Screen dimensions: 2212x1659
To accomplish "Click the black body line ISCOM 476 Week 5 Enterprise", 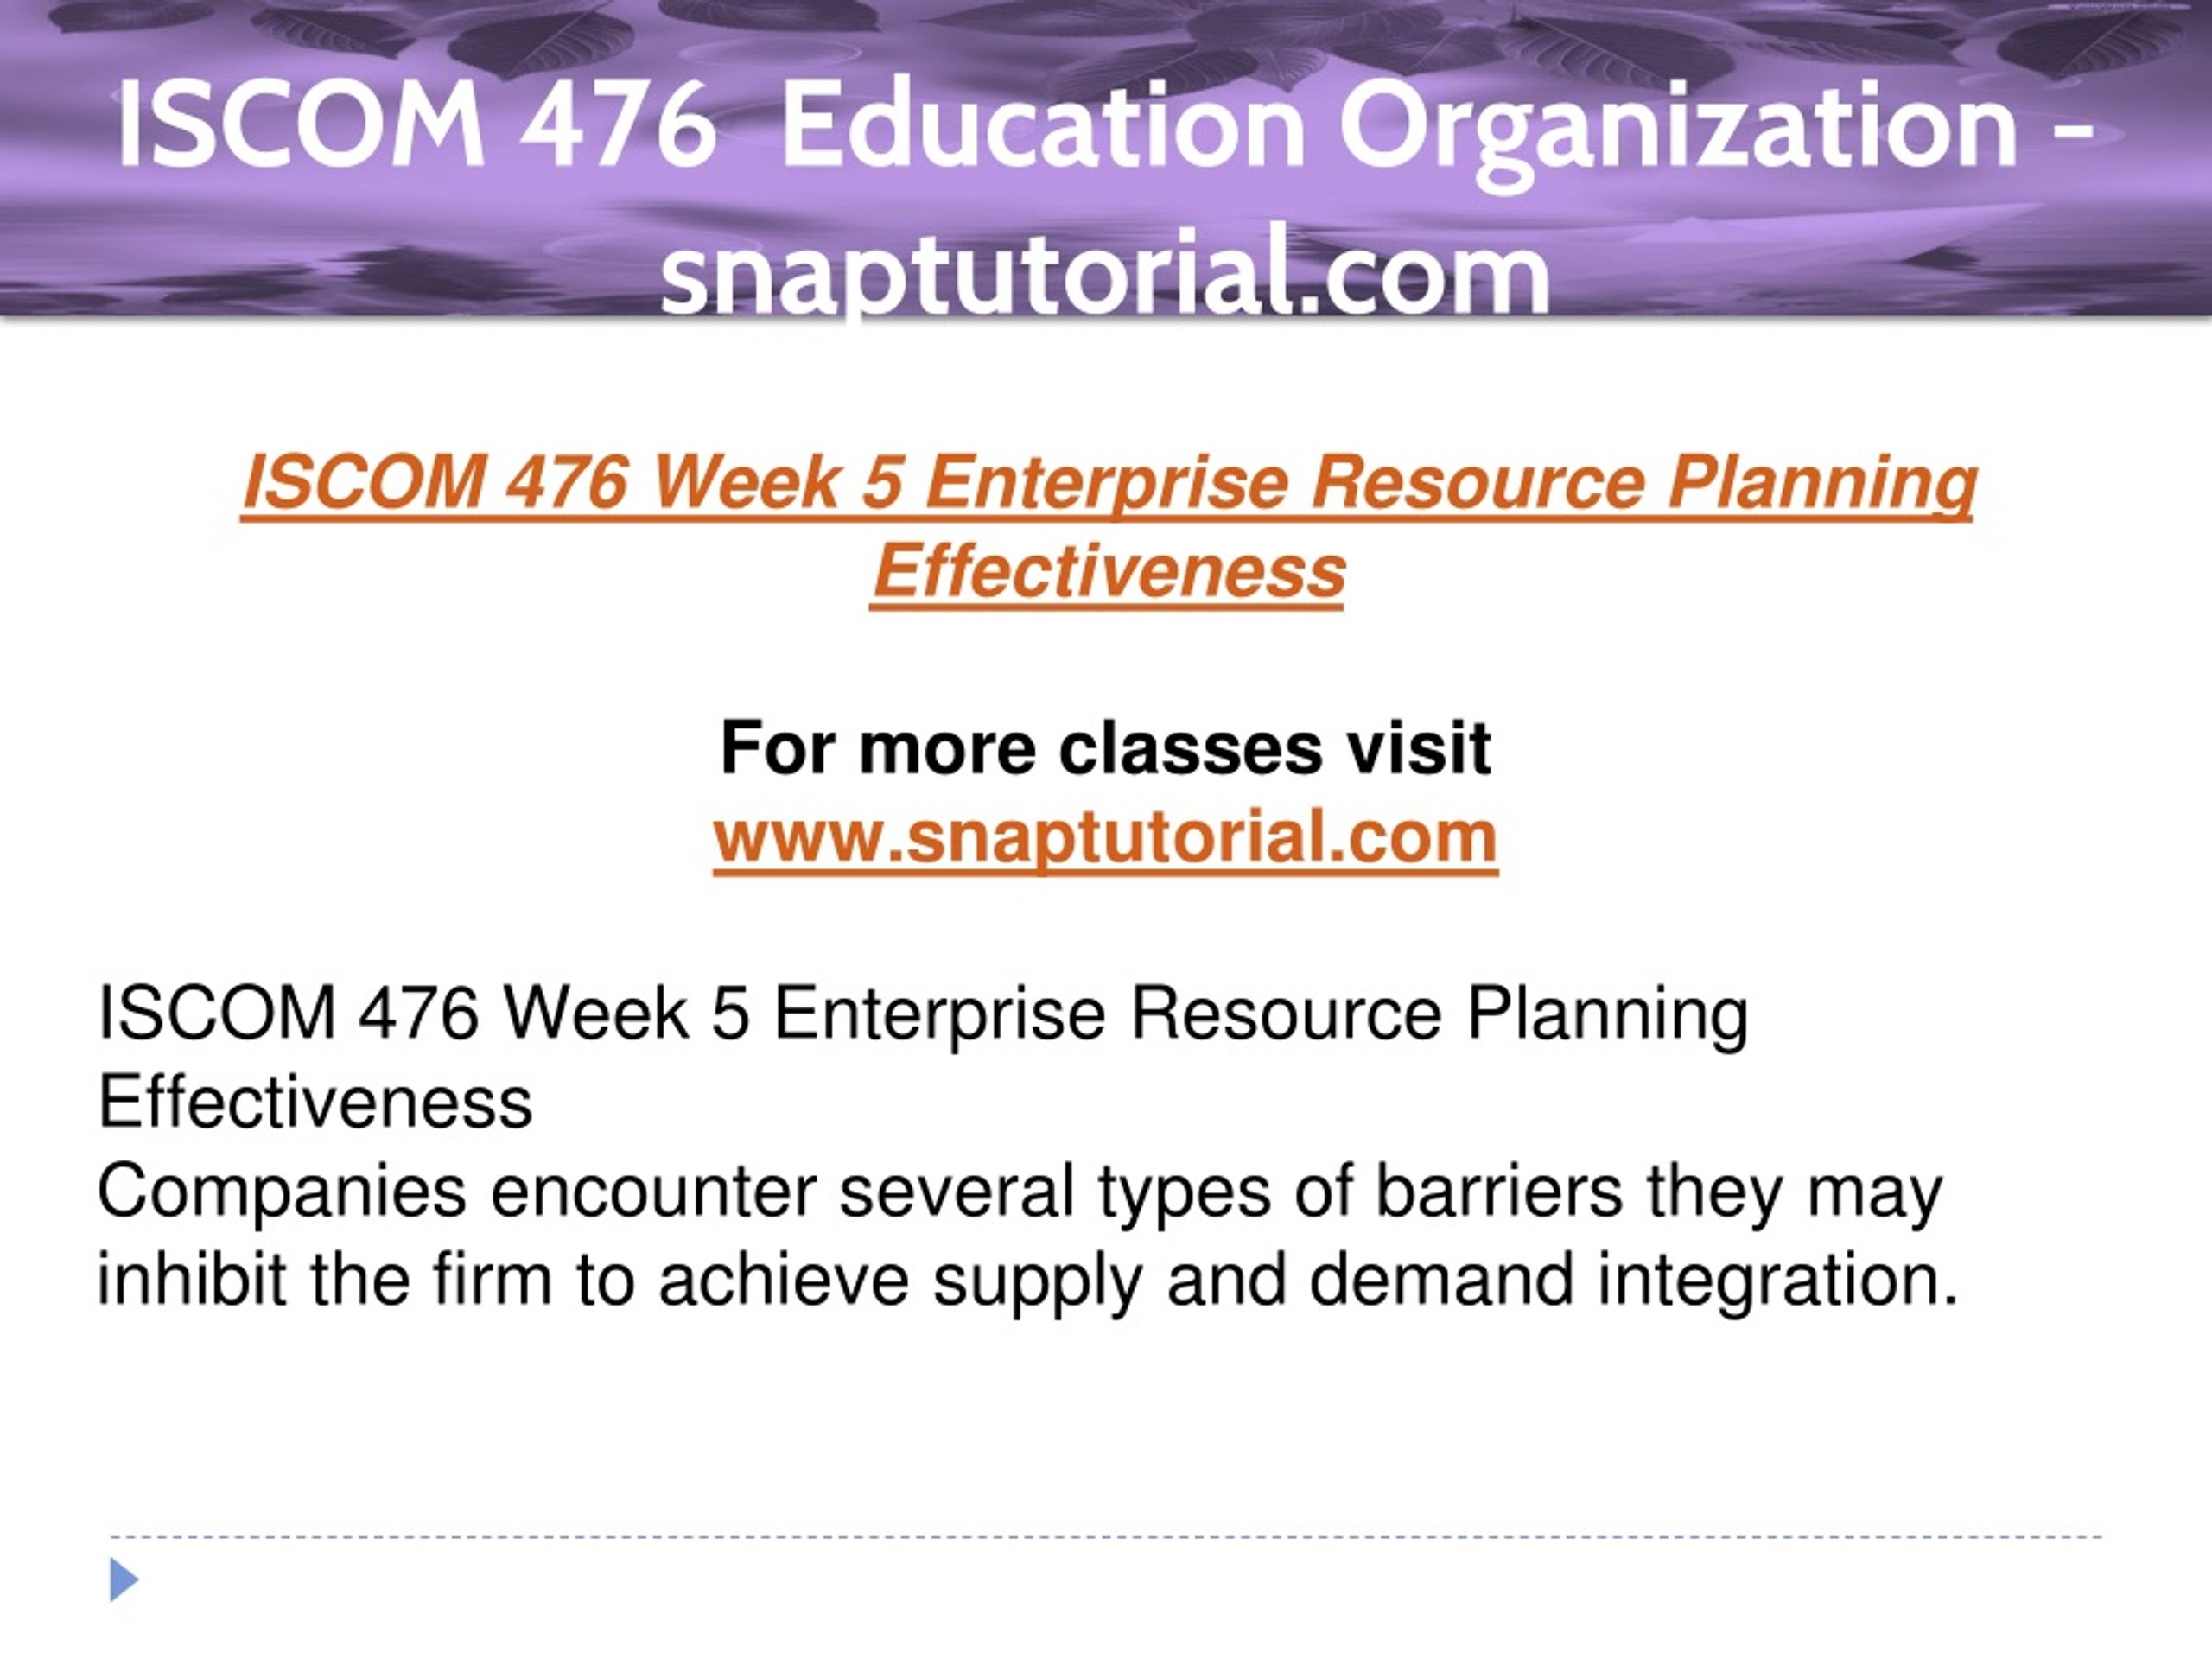I will (x=922, y=1014).
